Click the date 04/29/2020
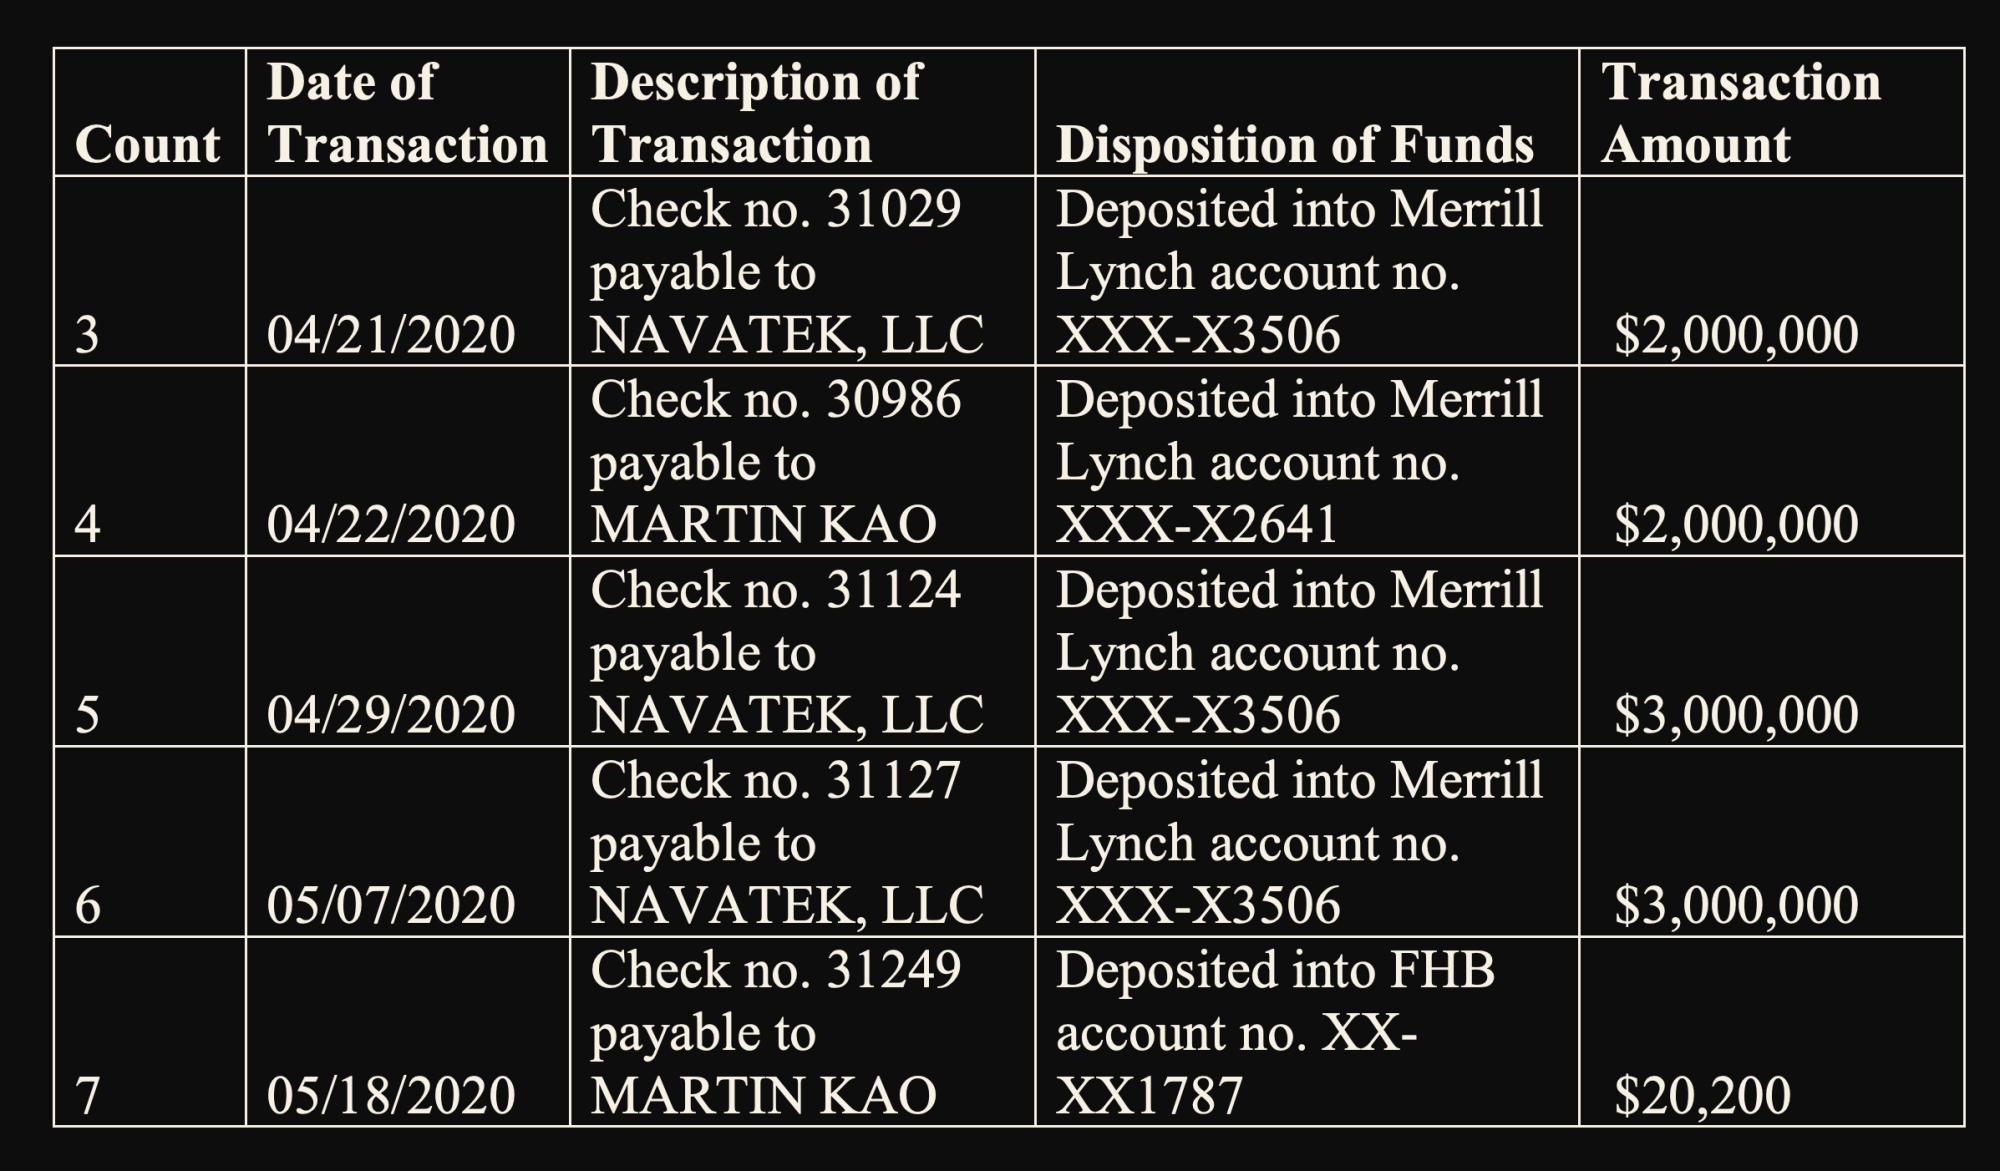Screen dimensions: 2000x1171 click(391, 715)
